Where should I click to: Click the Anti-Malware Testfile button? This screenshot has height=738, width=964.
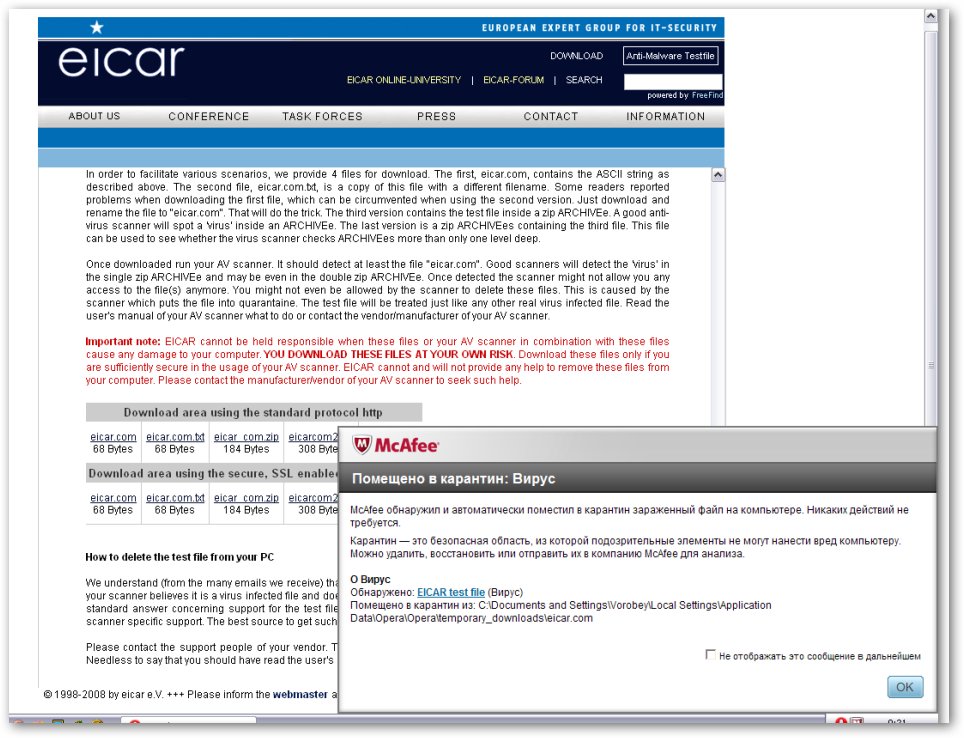tap(670, 55)
